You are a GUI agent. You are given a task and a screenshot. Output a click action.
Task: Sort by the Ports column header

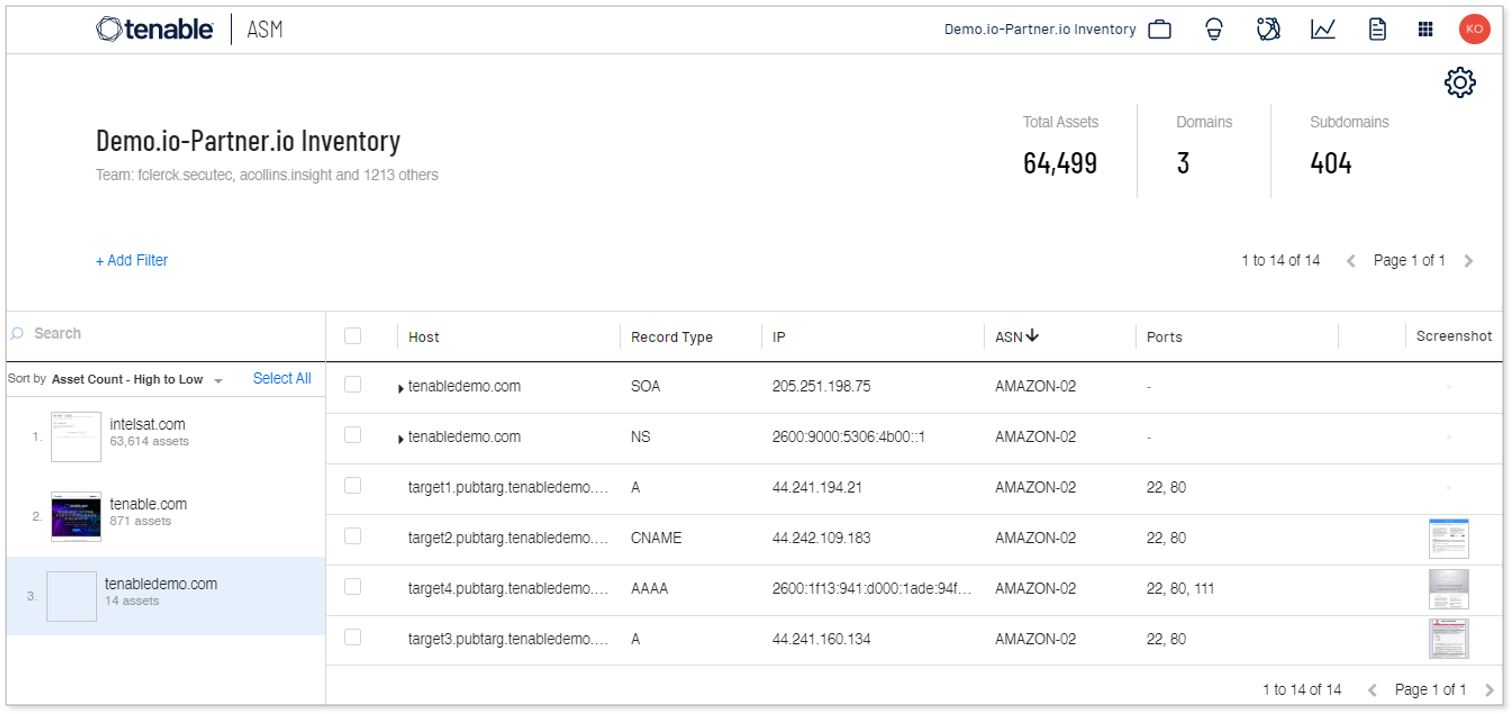pyautogui.click(x=1164, y=337)
